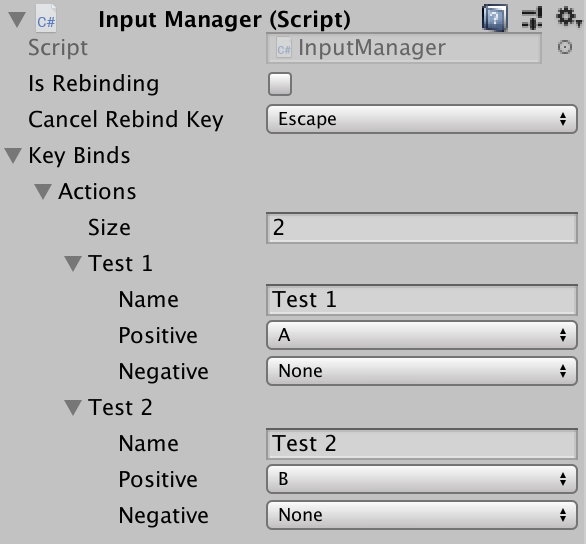Open the object picker circle beside InputManager
The width and height of the screenshot is (586, 544).
(x=565, y=47)
